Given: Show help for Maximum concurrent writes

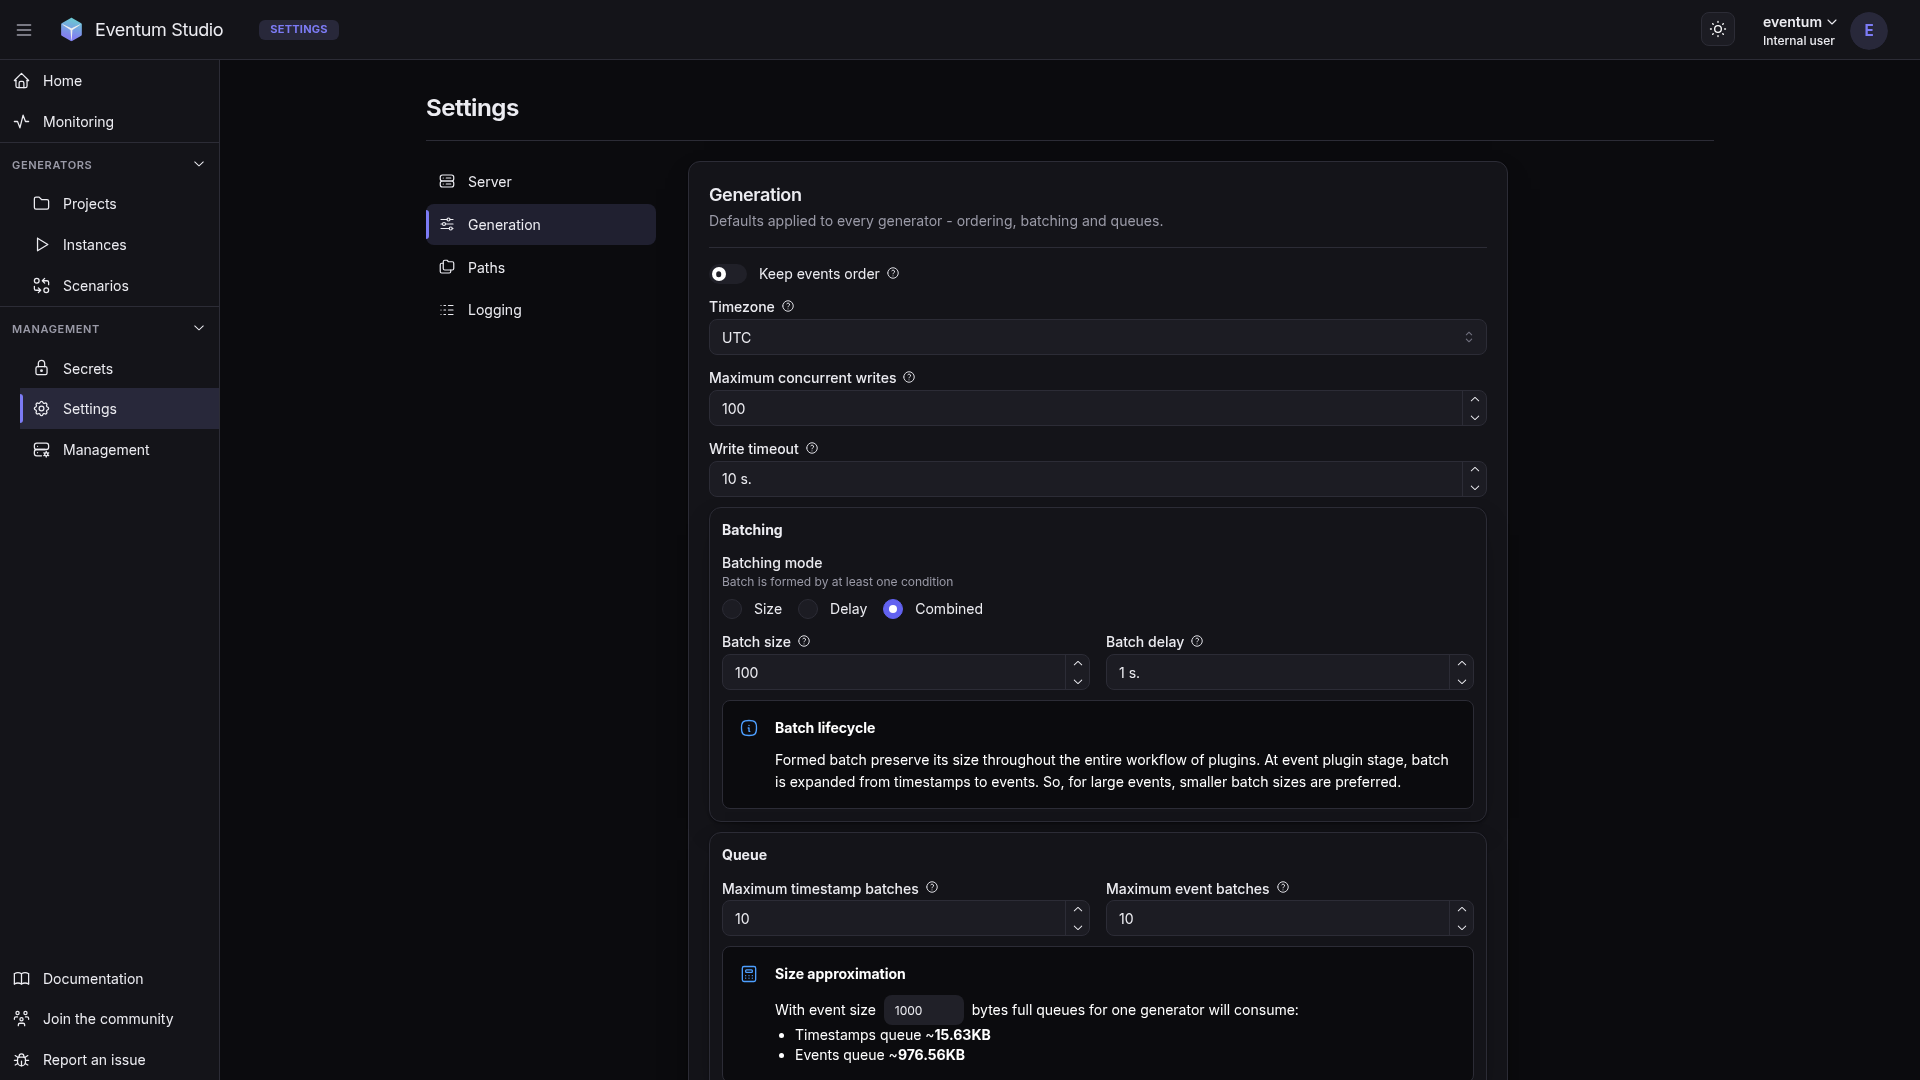Looking at the screenshot, I should click(x=909, y=378).
